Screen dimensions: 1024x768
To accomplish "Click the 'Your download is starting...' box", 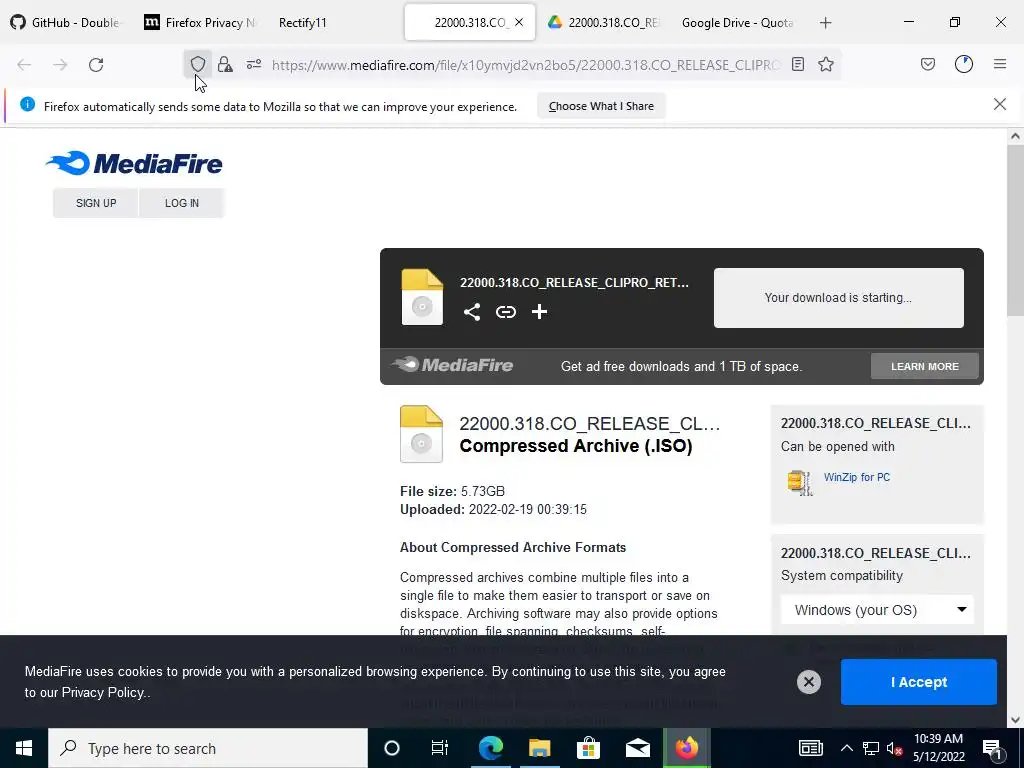I will click(x=839, y=298).
